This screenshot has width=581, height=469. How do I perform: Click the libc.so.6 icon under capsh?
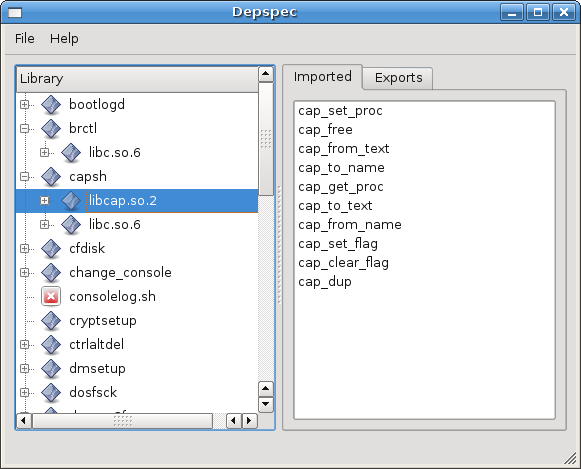71,225
